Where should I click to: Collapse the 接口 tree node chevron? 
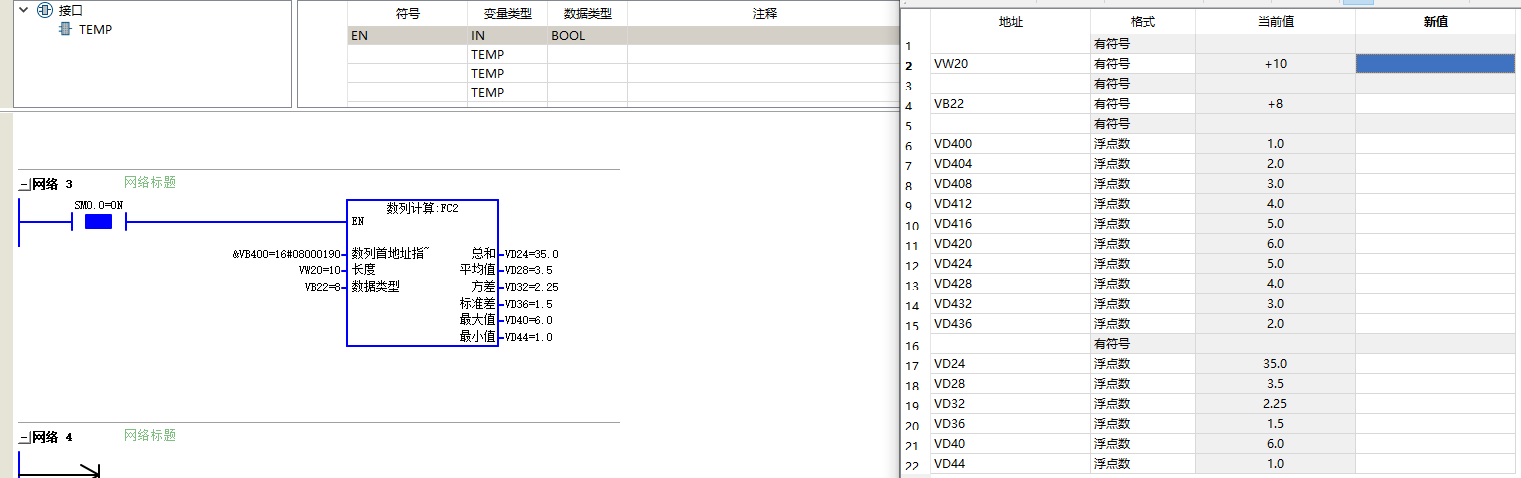click(23, 10)
